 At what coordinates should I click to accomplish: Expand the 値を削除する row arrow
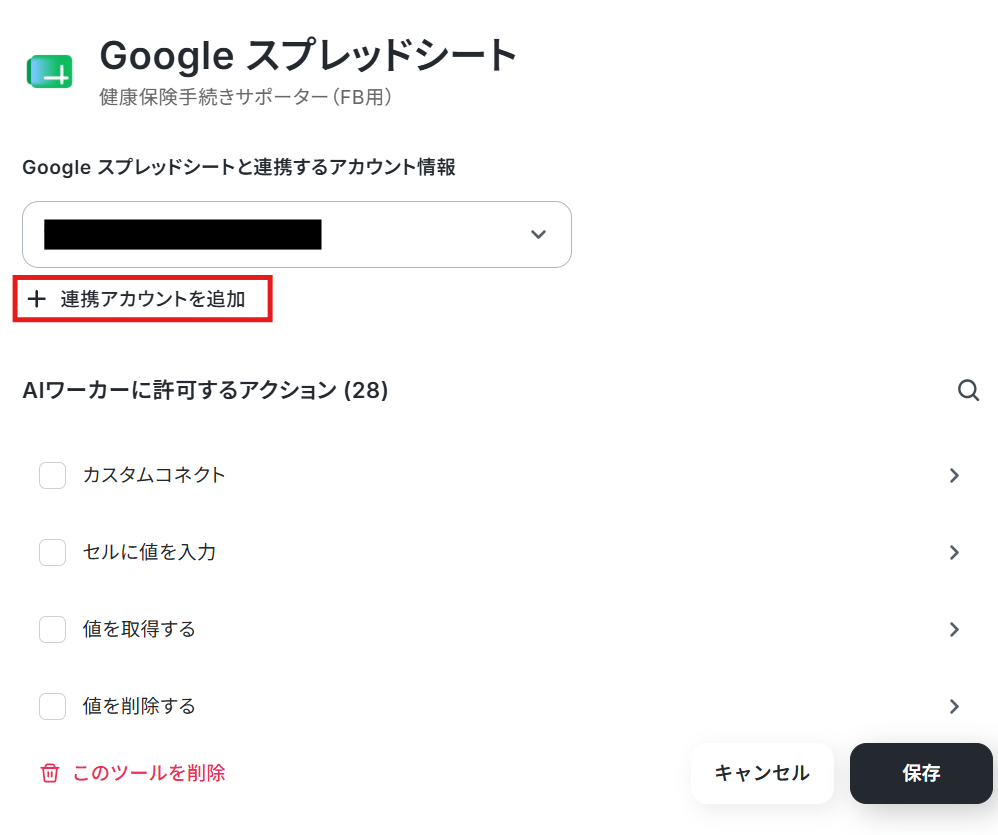pos(954,706)
